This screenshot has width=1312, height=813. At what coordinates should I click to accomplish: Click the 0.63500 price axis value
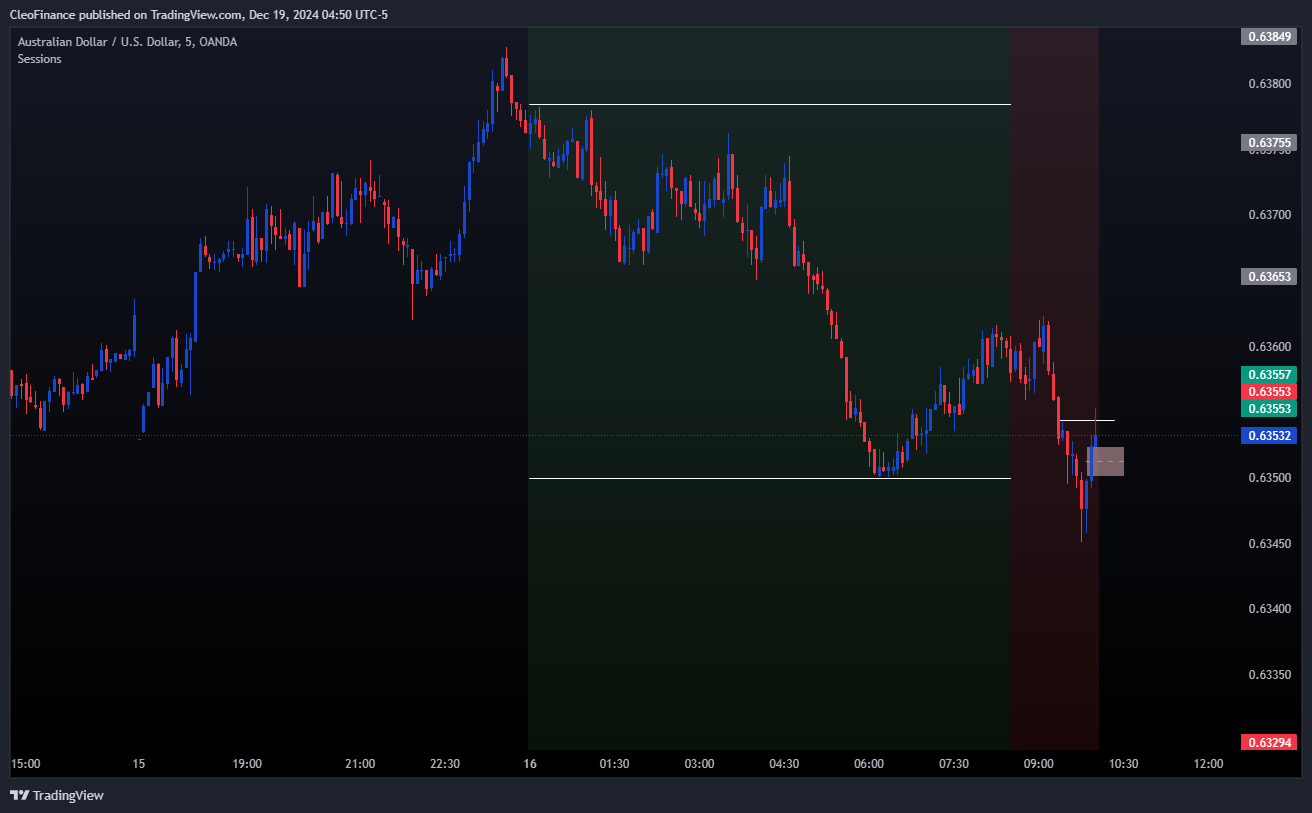point(1269,478)
